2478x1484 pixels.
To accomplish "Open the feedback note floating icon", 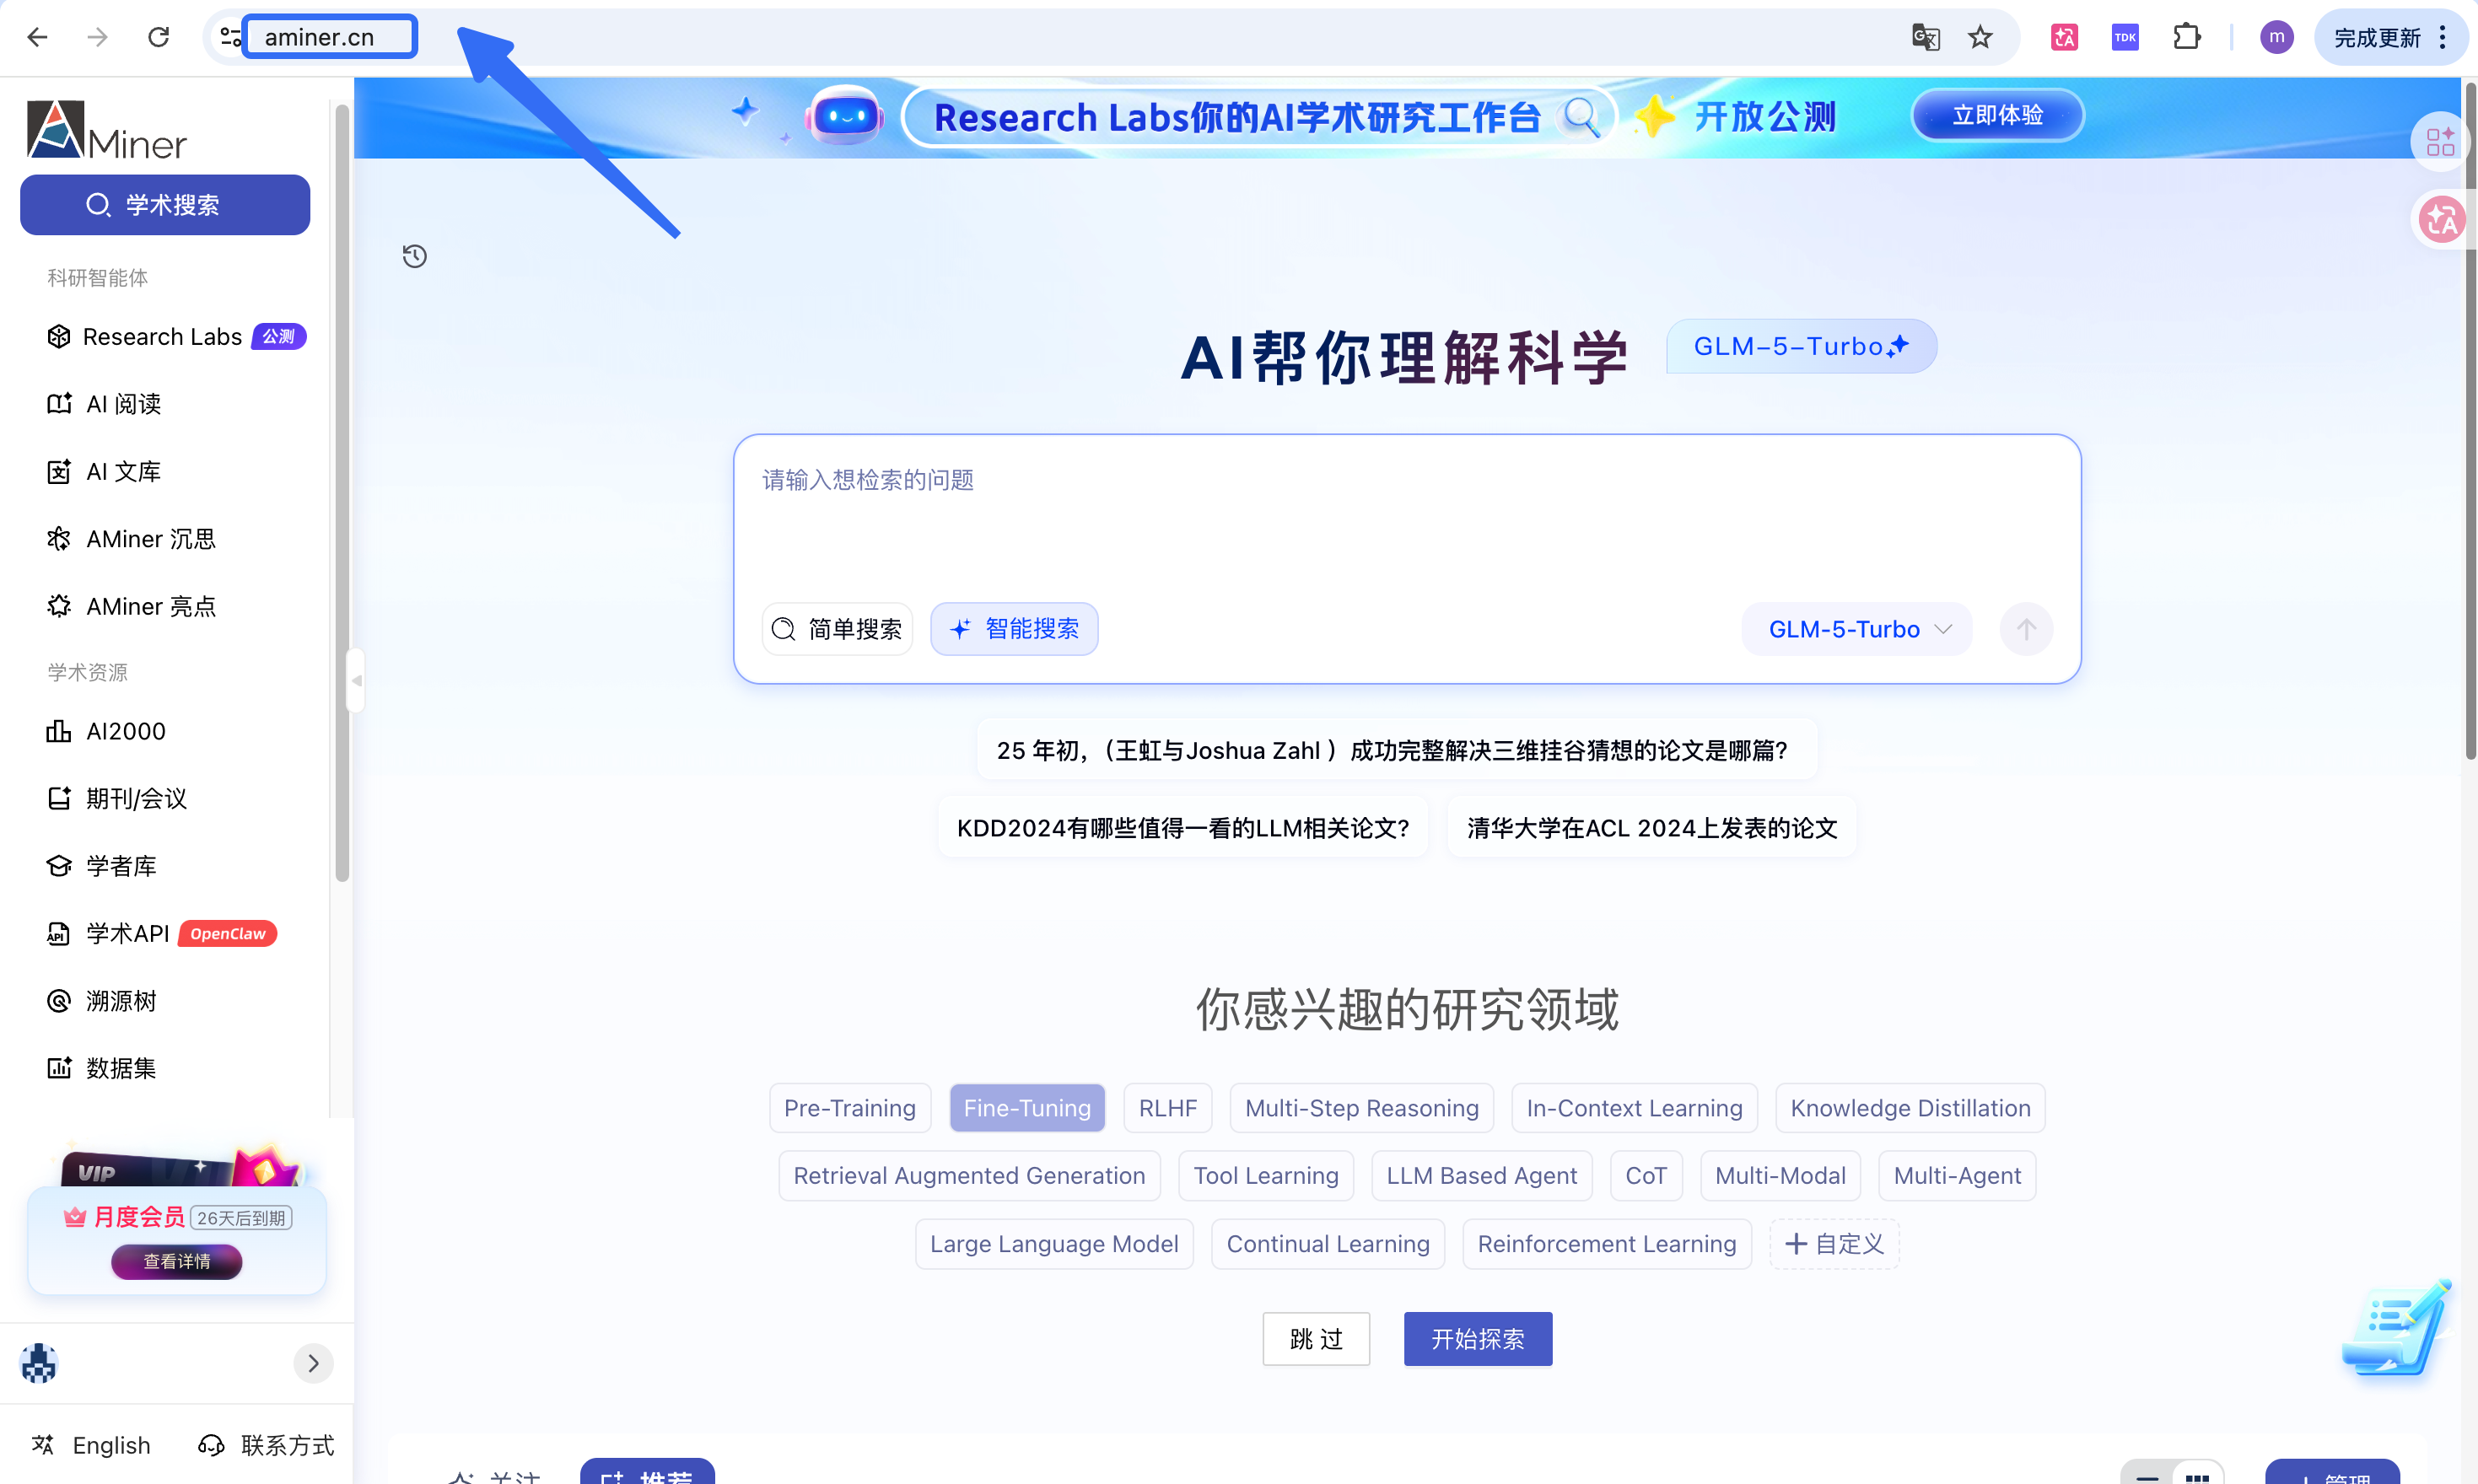I will (2397, 1330).
